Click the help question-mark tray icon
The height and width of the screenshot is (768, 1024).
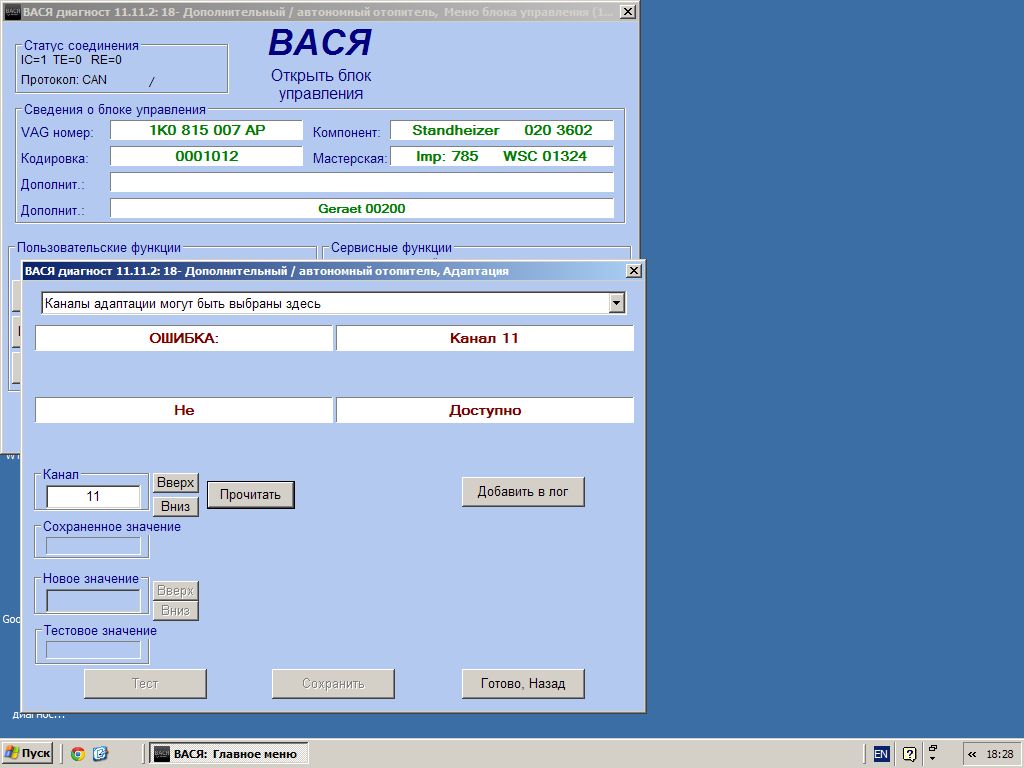tap(909, 754)
